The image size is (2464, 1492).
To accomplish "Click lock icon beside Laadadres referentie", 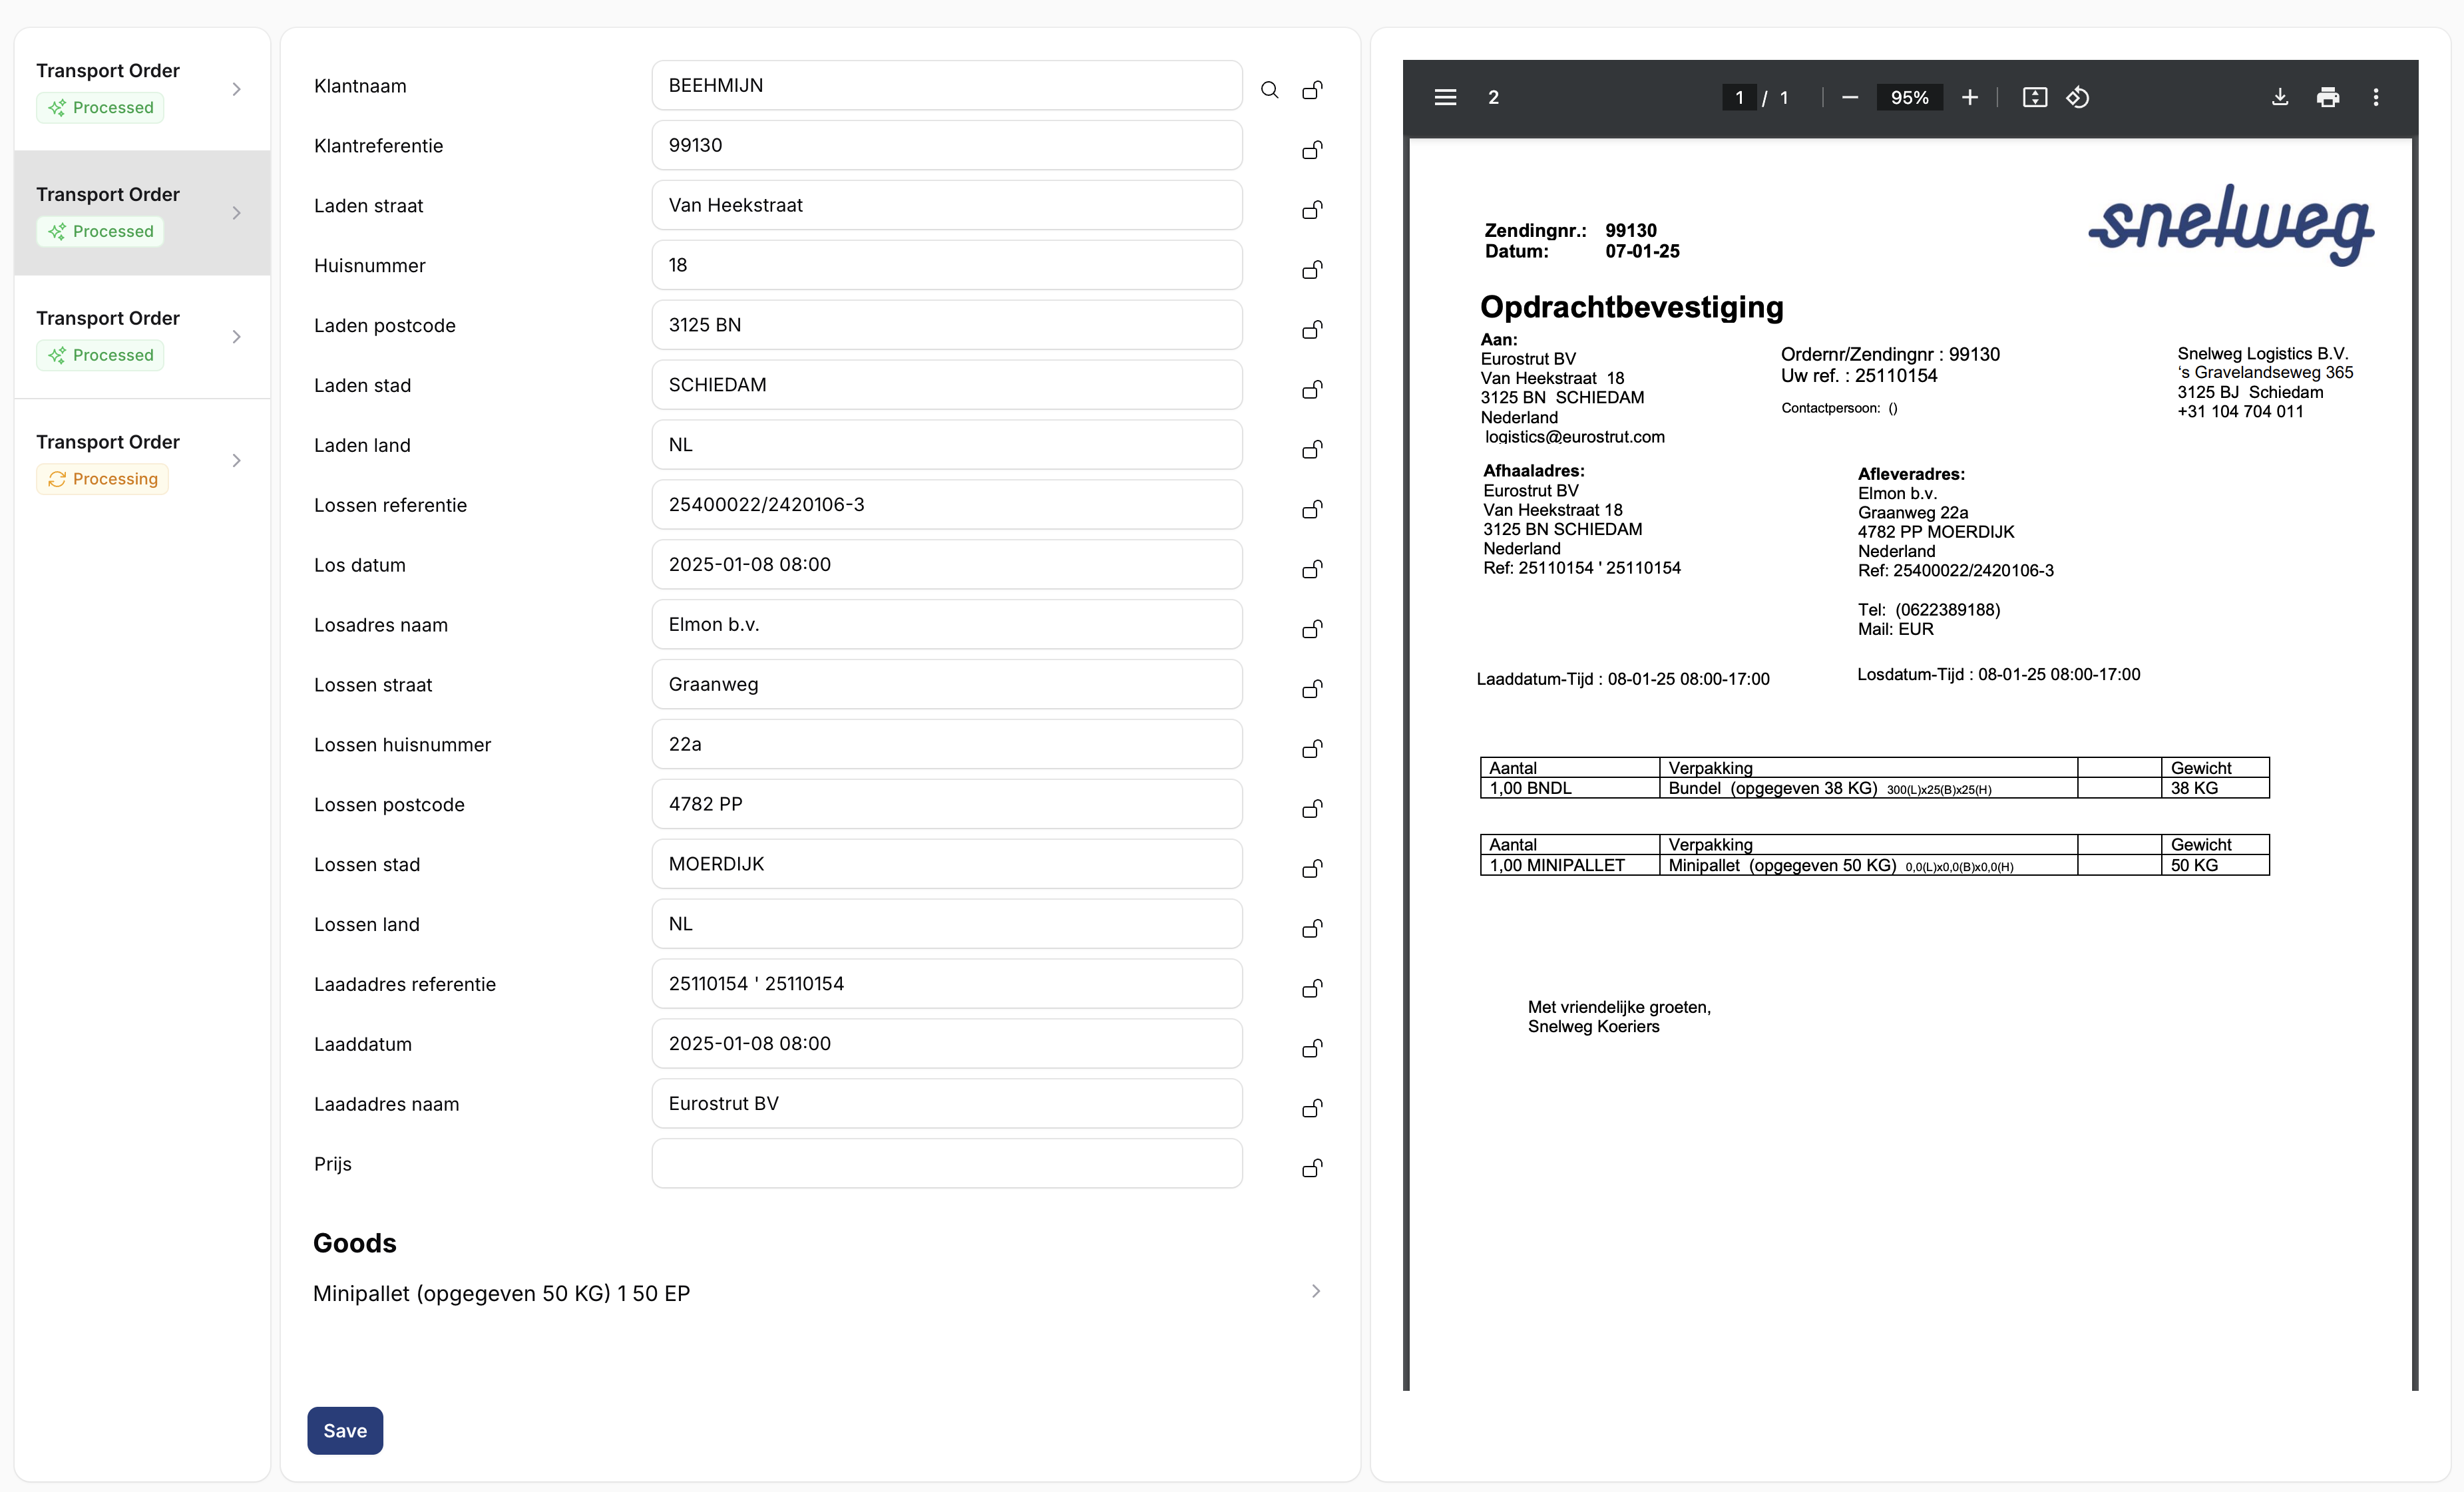I will pos(1312,989).
